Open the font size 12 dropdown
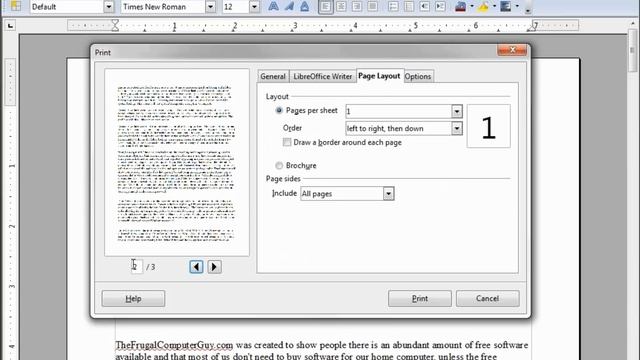Image resolution: width=640 pixels, height=360 pixels. click(x=254, y=7)
